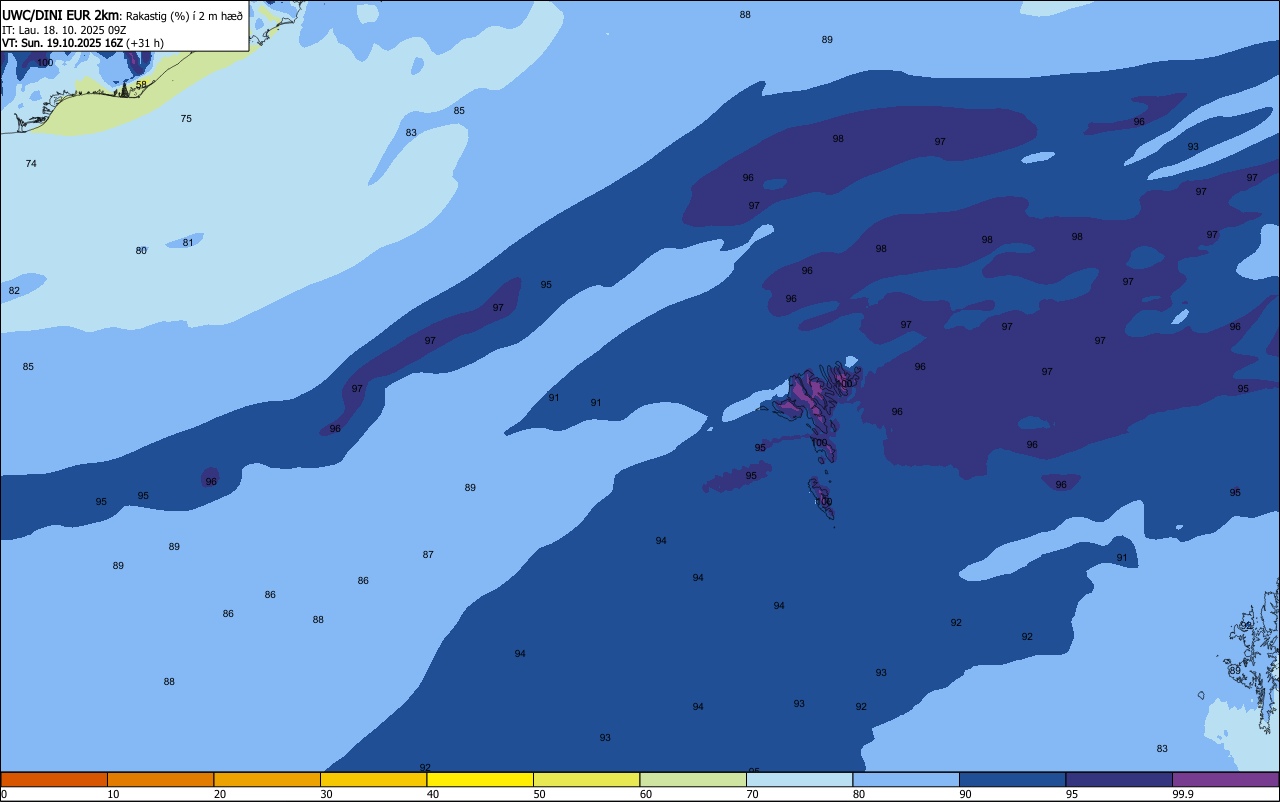
Task: Click the 20–30 amber legend swatch
Action: 267,779
